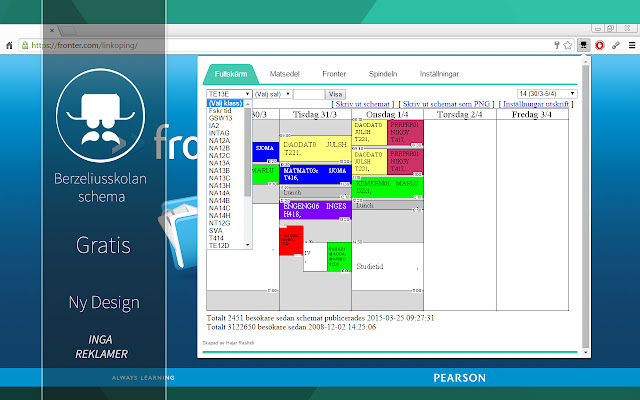Click the Tisdag 31/3 column header
The image size is (640, 400).
click(x=315, y=115)
